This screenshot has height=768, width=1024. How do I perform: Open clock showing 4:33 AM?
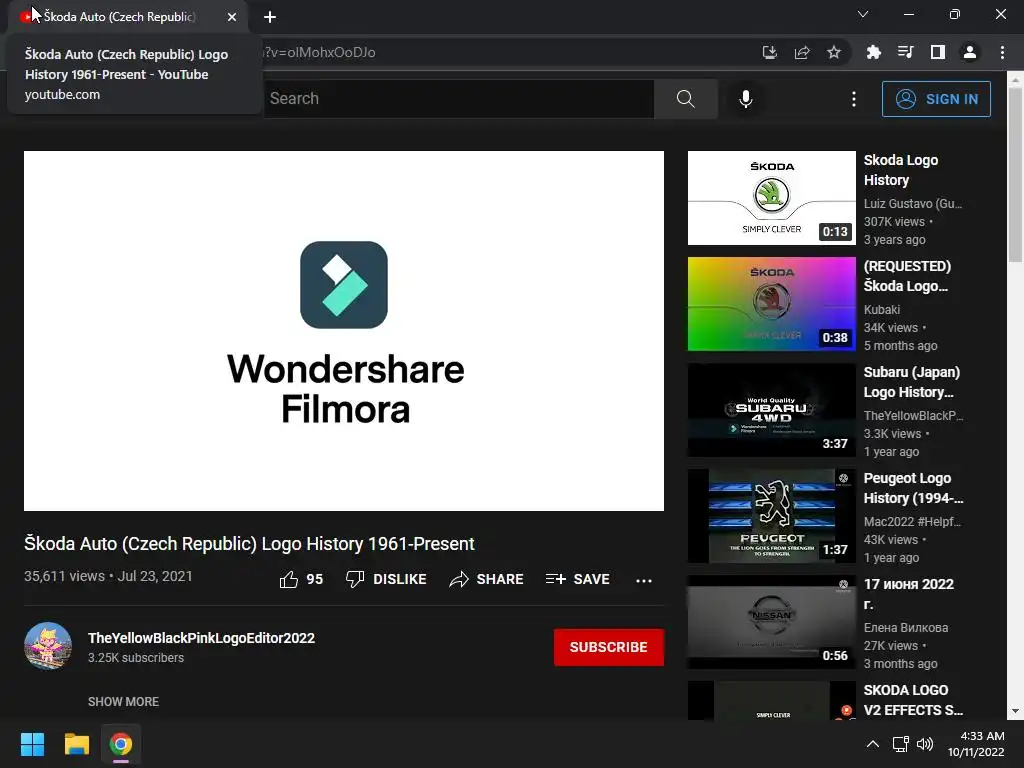point(976,744)
